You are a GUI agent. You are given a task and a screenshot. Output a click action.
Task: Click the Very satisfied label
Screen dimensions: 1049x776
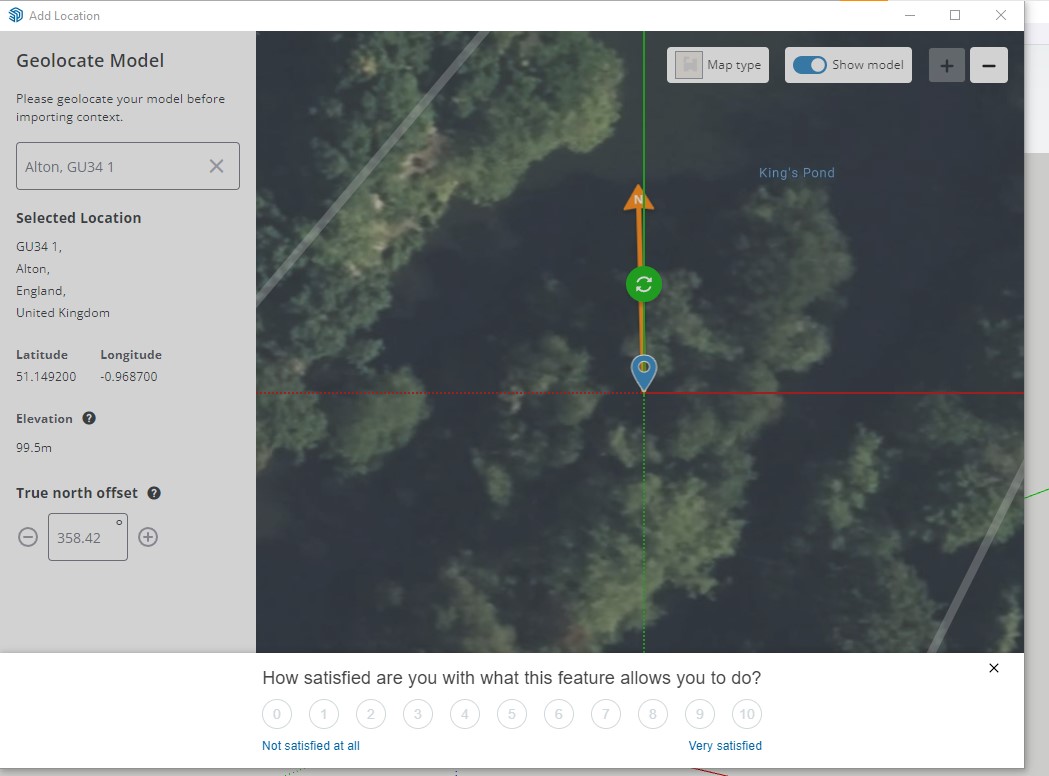(x=725, y=745)
